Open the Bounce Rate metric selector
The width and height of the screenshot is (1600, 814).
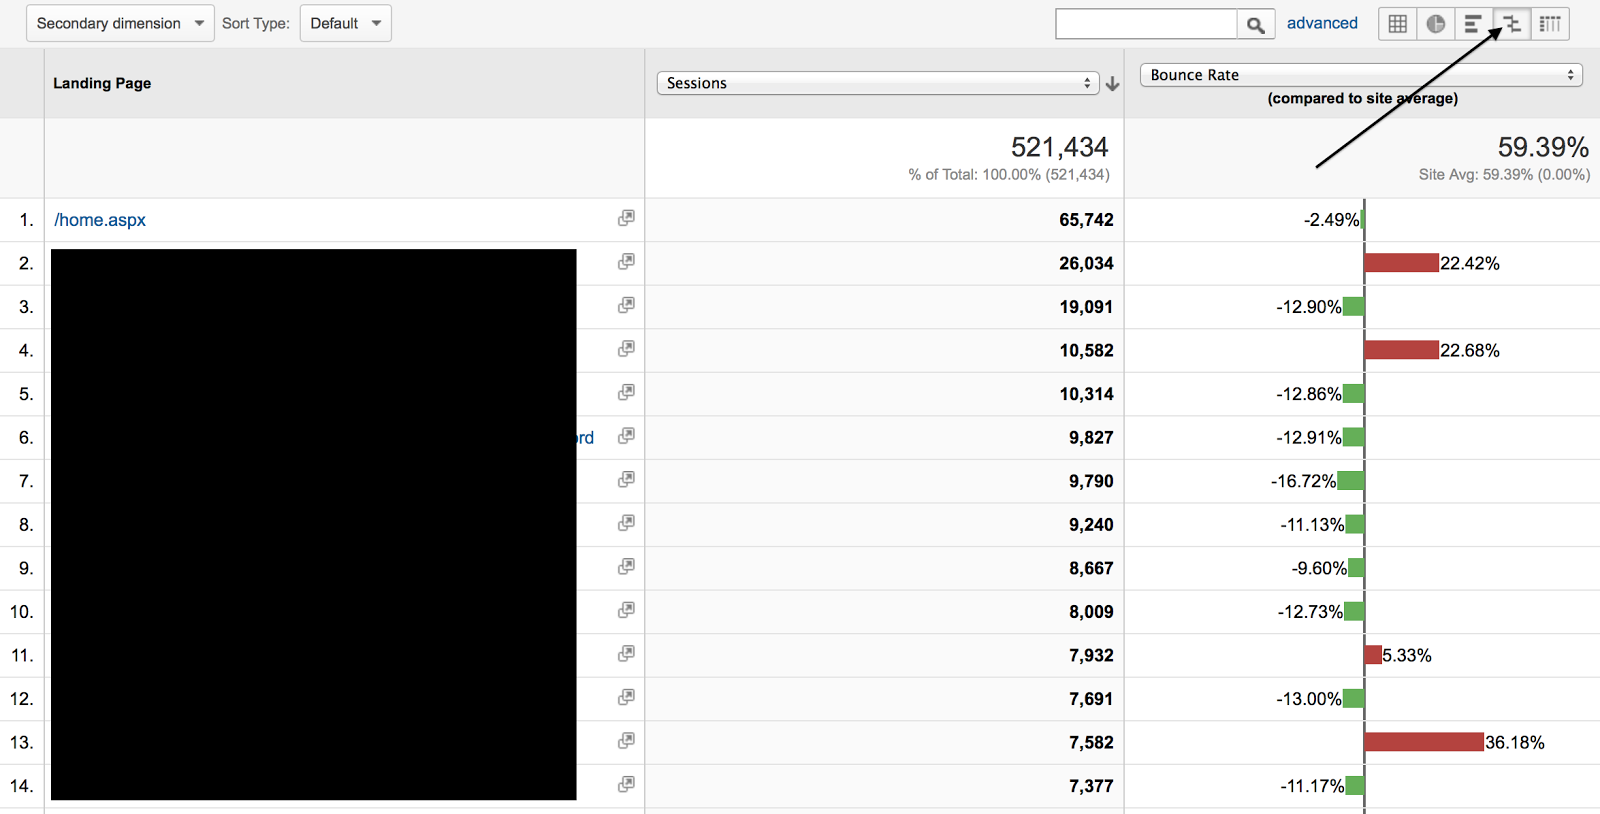point(1361,75)
